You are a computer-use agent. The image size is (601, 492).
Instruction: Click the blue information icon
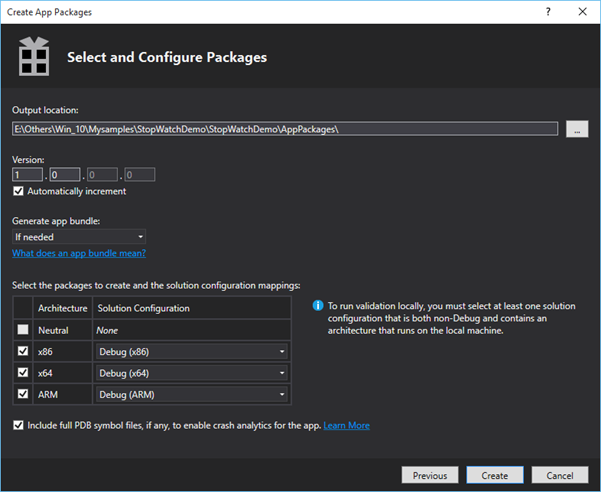[316, 306]
